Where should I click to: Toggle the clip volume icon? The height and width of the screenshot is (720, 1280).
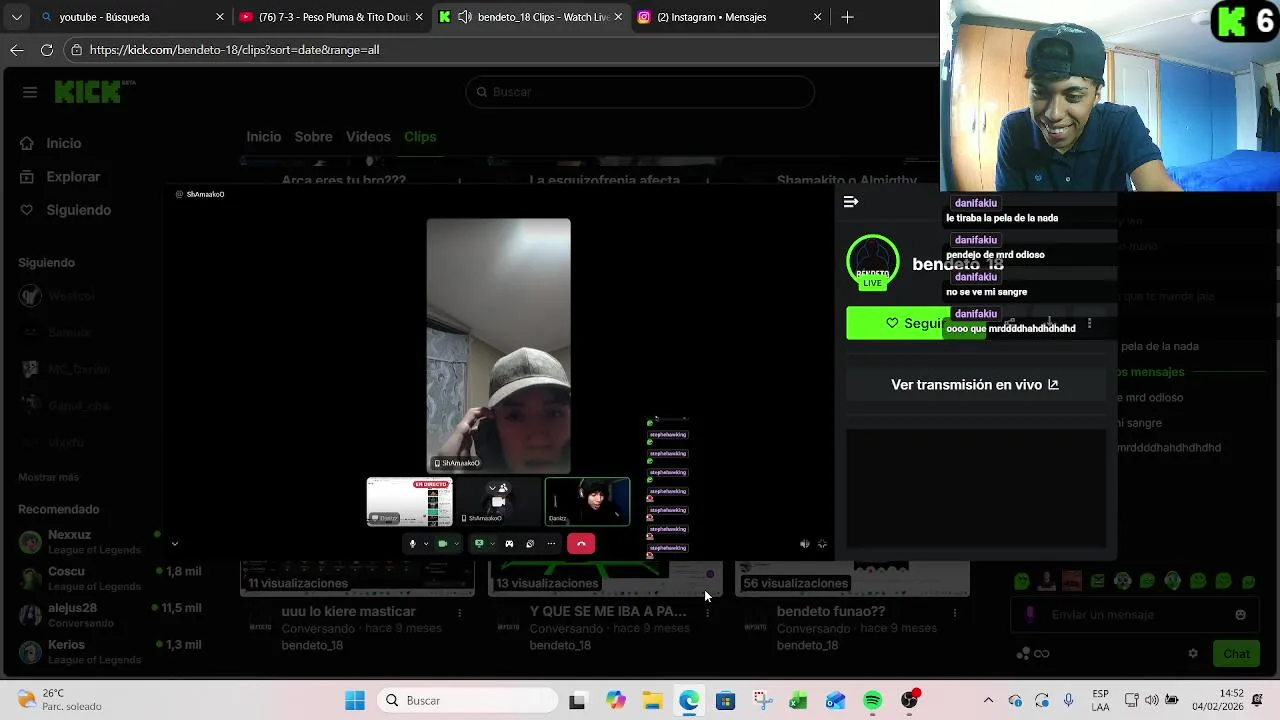pyautogui.click(x=805, y=544)
